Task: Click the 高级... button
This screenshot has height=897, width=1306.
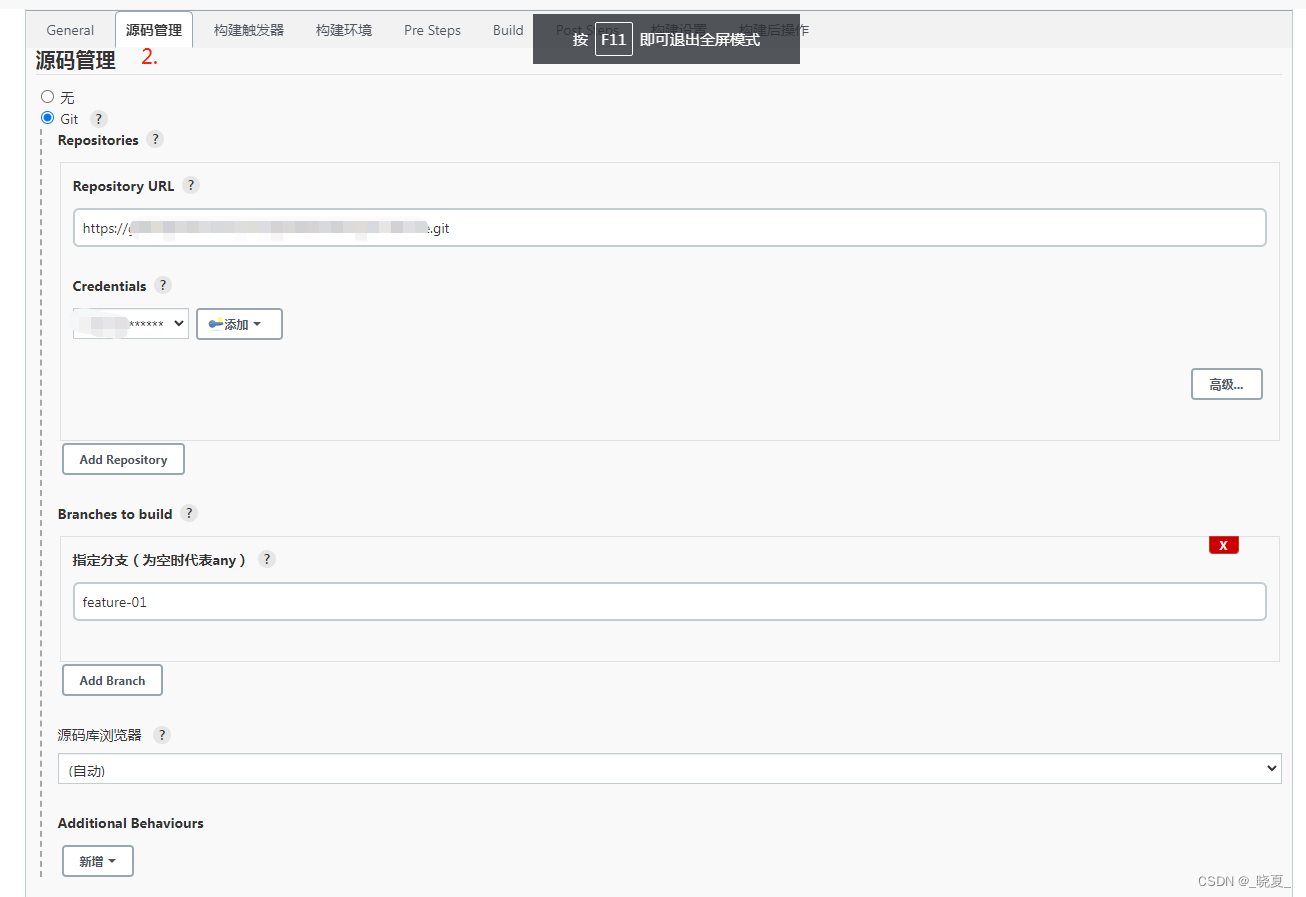Action: (1227, 384)
